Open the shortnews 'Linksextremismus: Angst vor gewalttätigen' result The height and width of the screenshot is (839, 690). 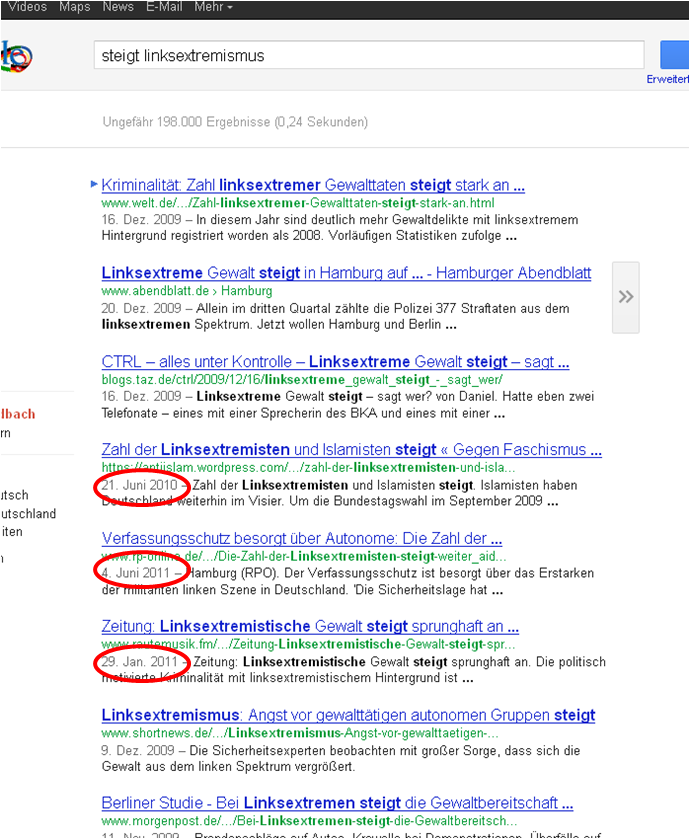(x=348, y=715)
